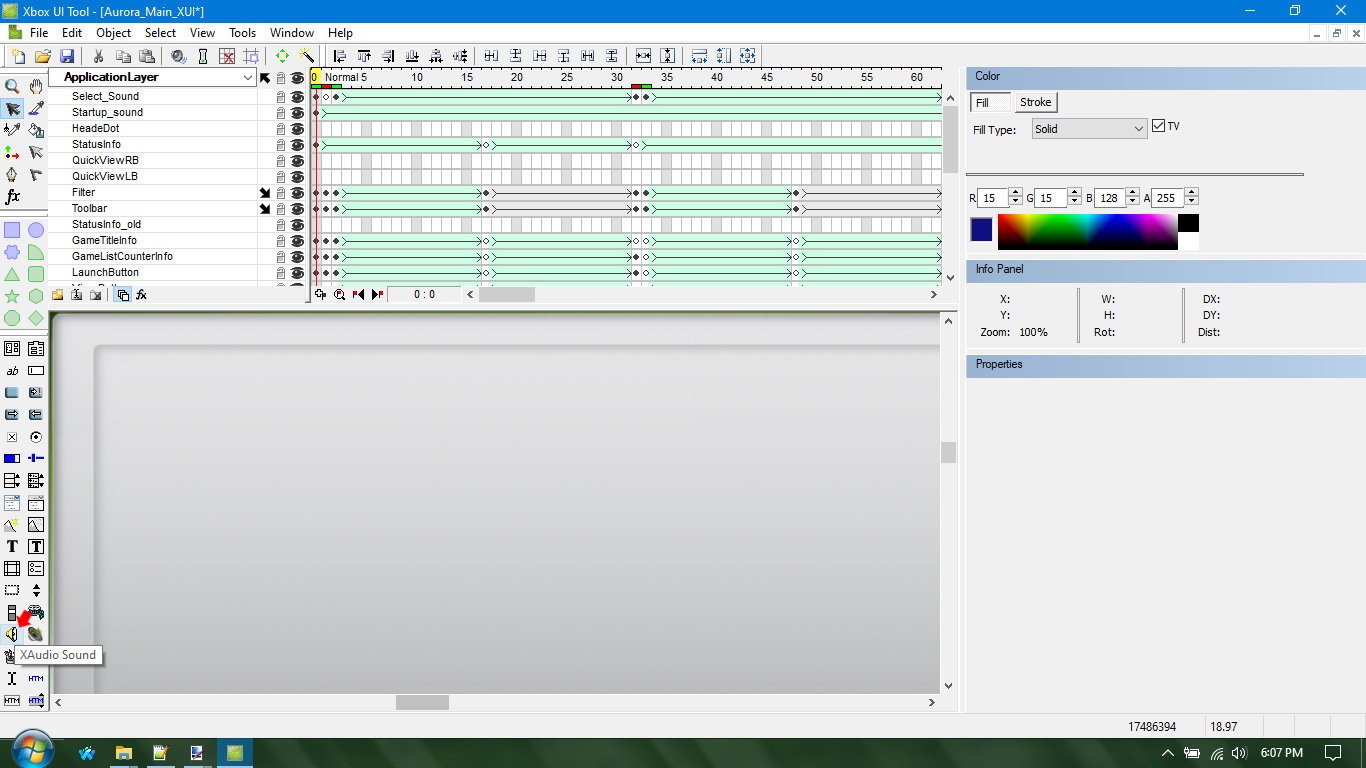Viewport: 1366px width, 768px height.
Task: Hide the LaunchButton layer
Action: pyautogui.click(x=297, y=272)
